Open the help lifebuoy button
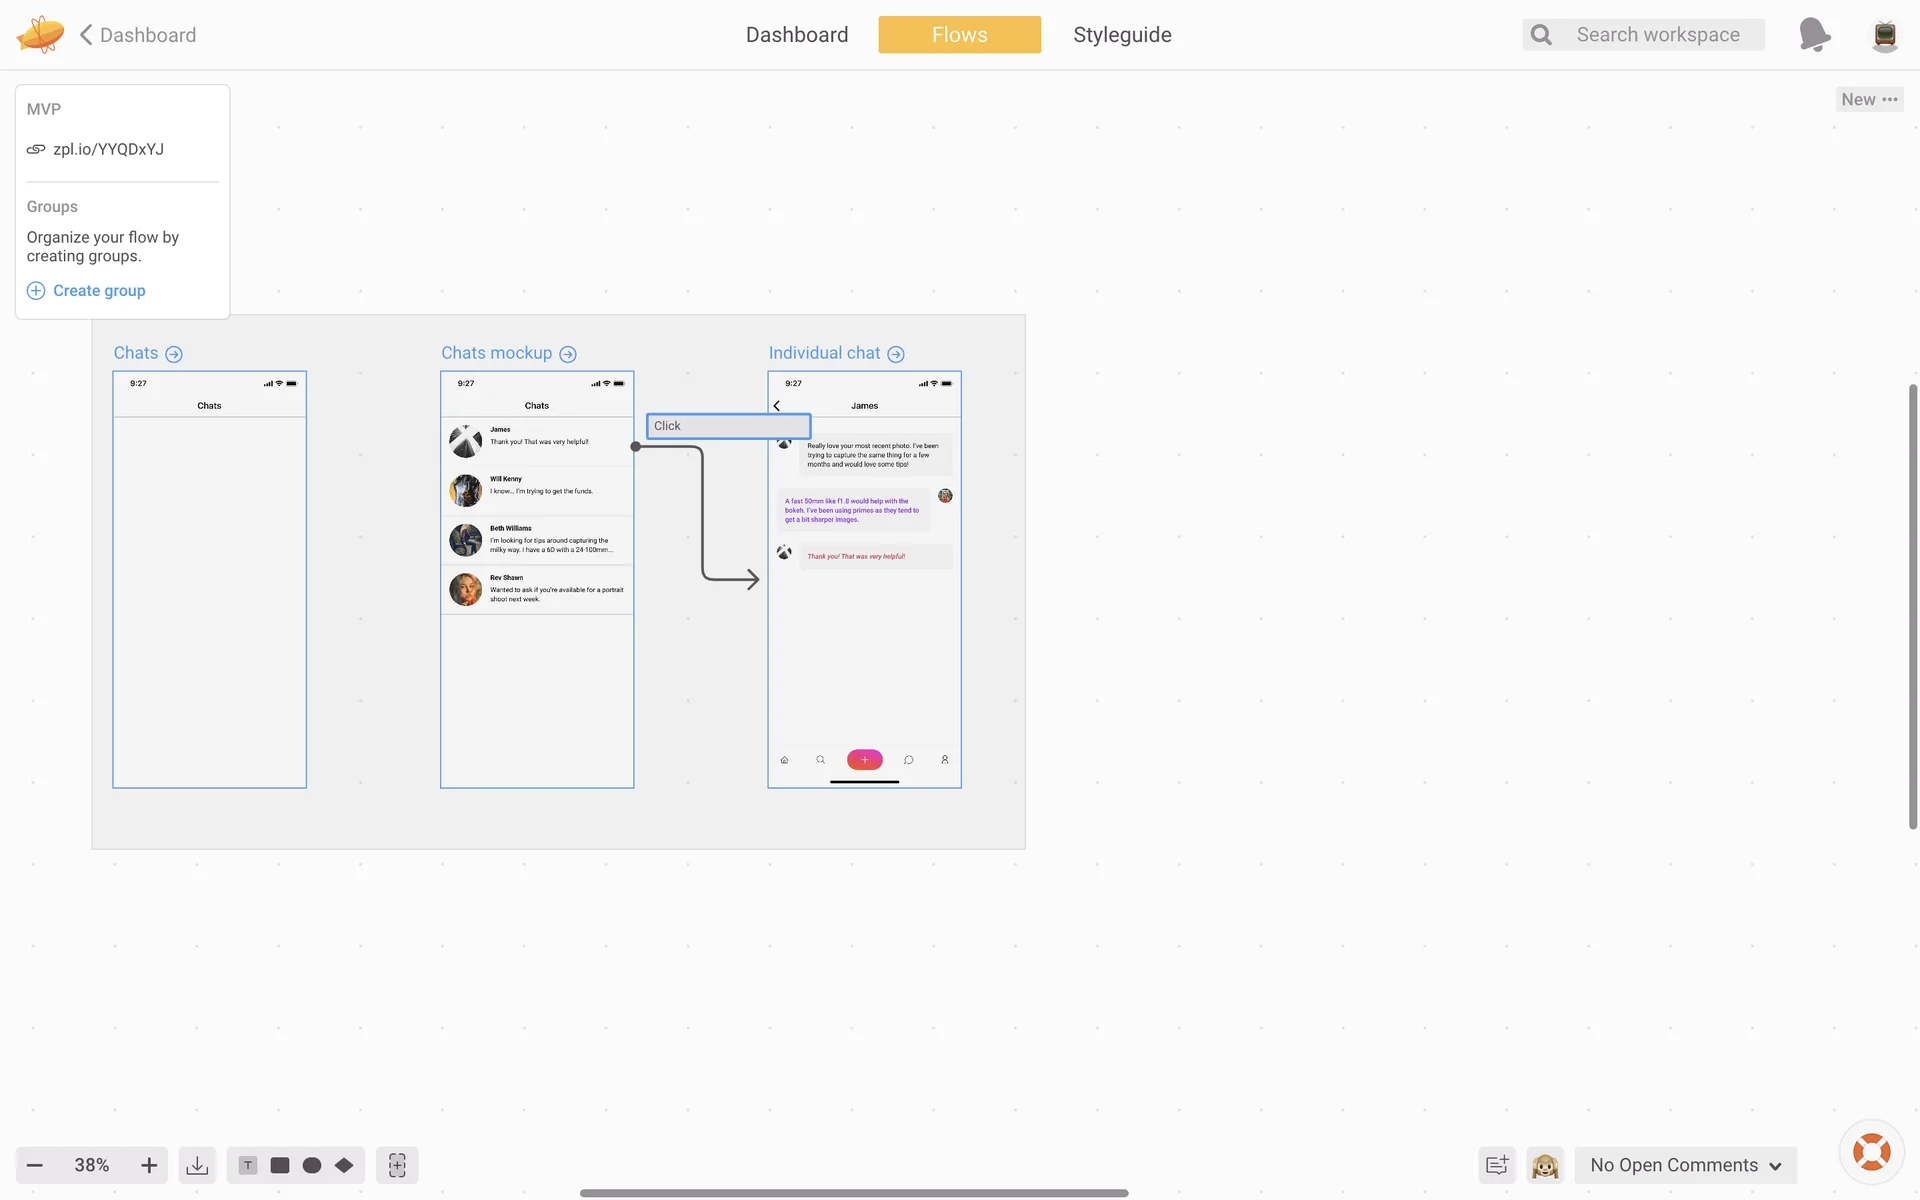The width and height of the screenshot is (1920, 1200). 1871,1152
